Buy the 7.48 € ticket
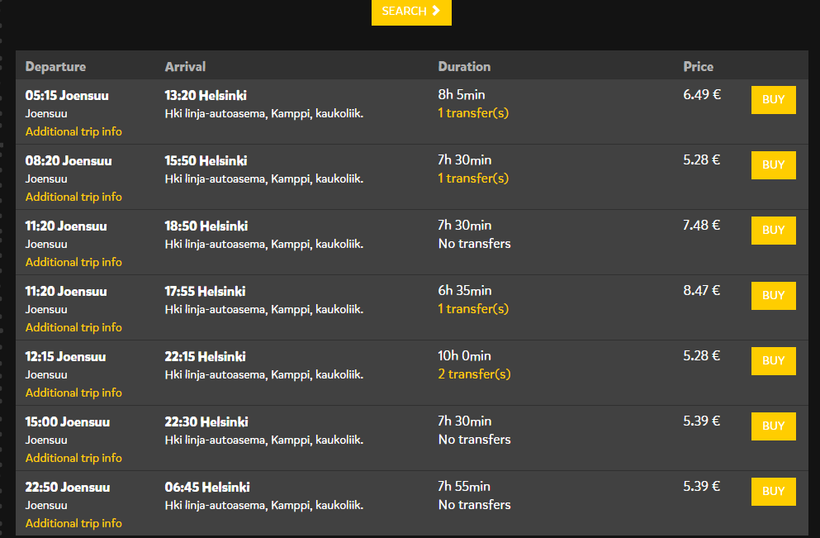 pos(773,230)
